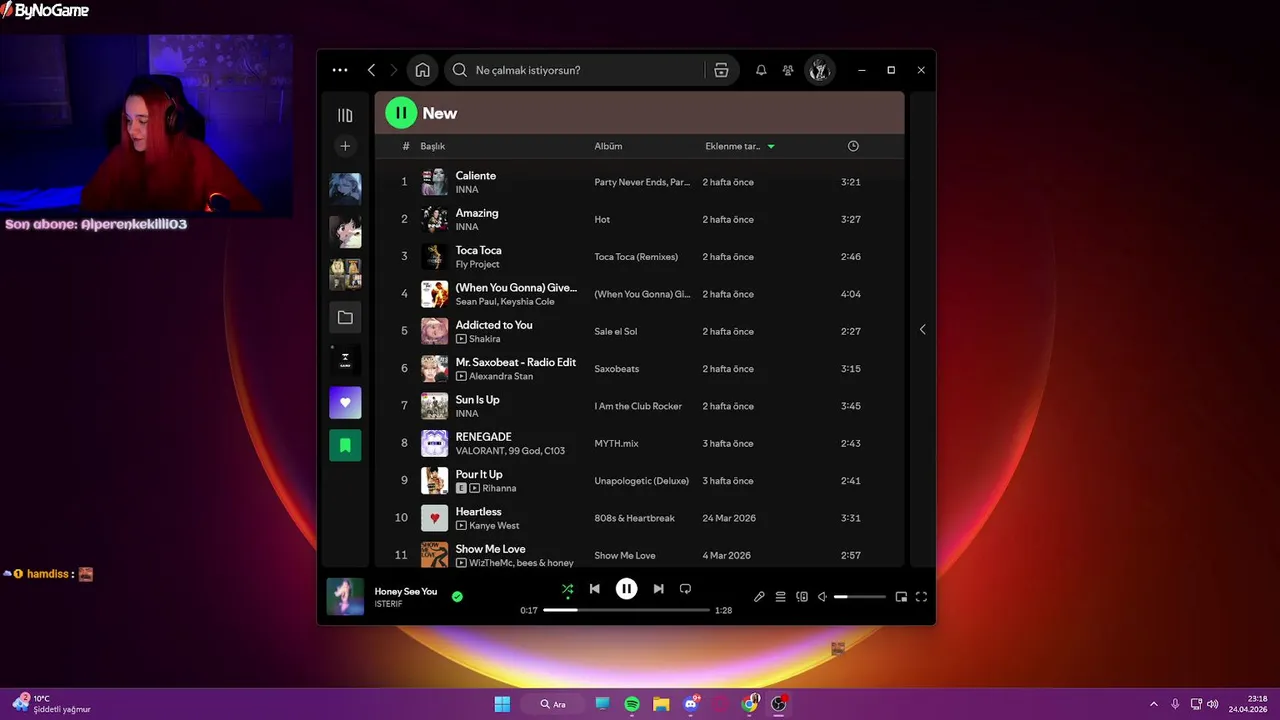The image size is (1280, 720).
Task: Open Friend Activity icon
Action: coord(788,70)
